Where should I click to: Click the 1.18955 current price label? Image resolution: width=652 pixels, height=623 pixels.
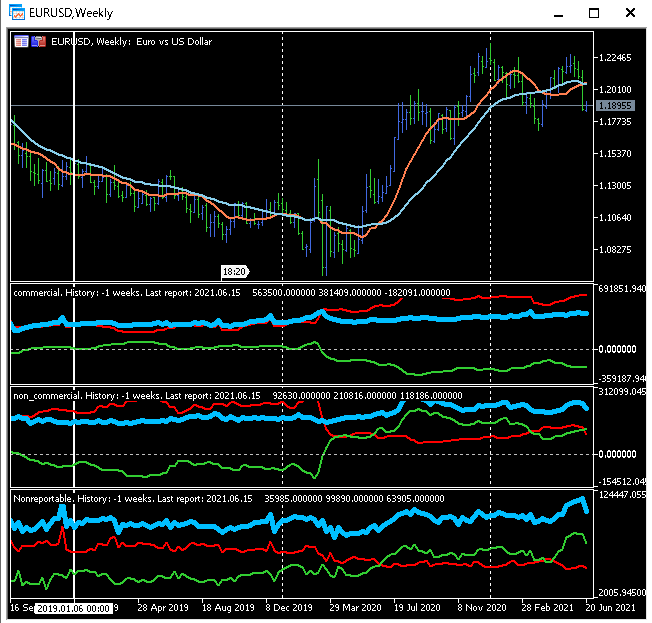click(615, 106)
